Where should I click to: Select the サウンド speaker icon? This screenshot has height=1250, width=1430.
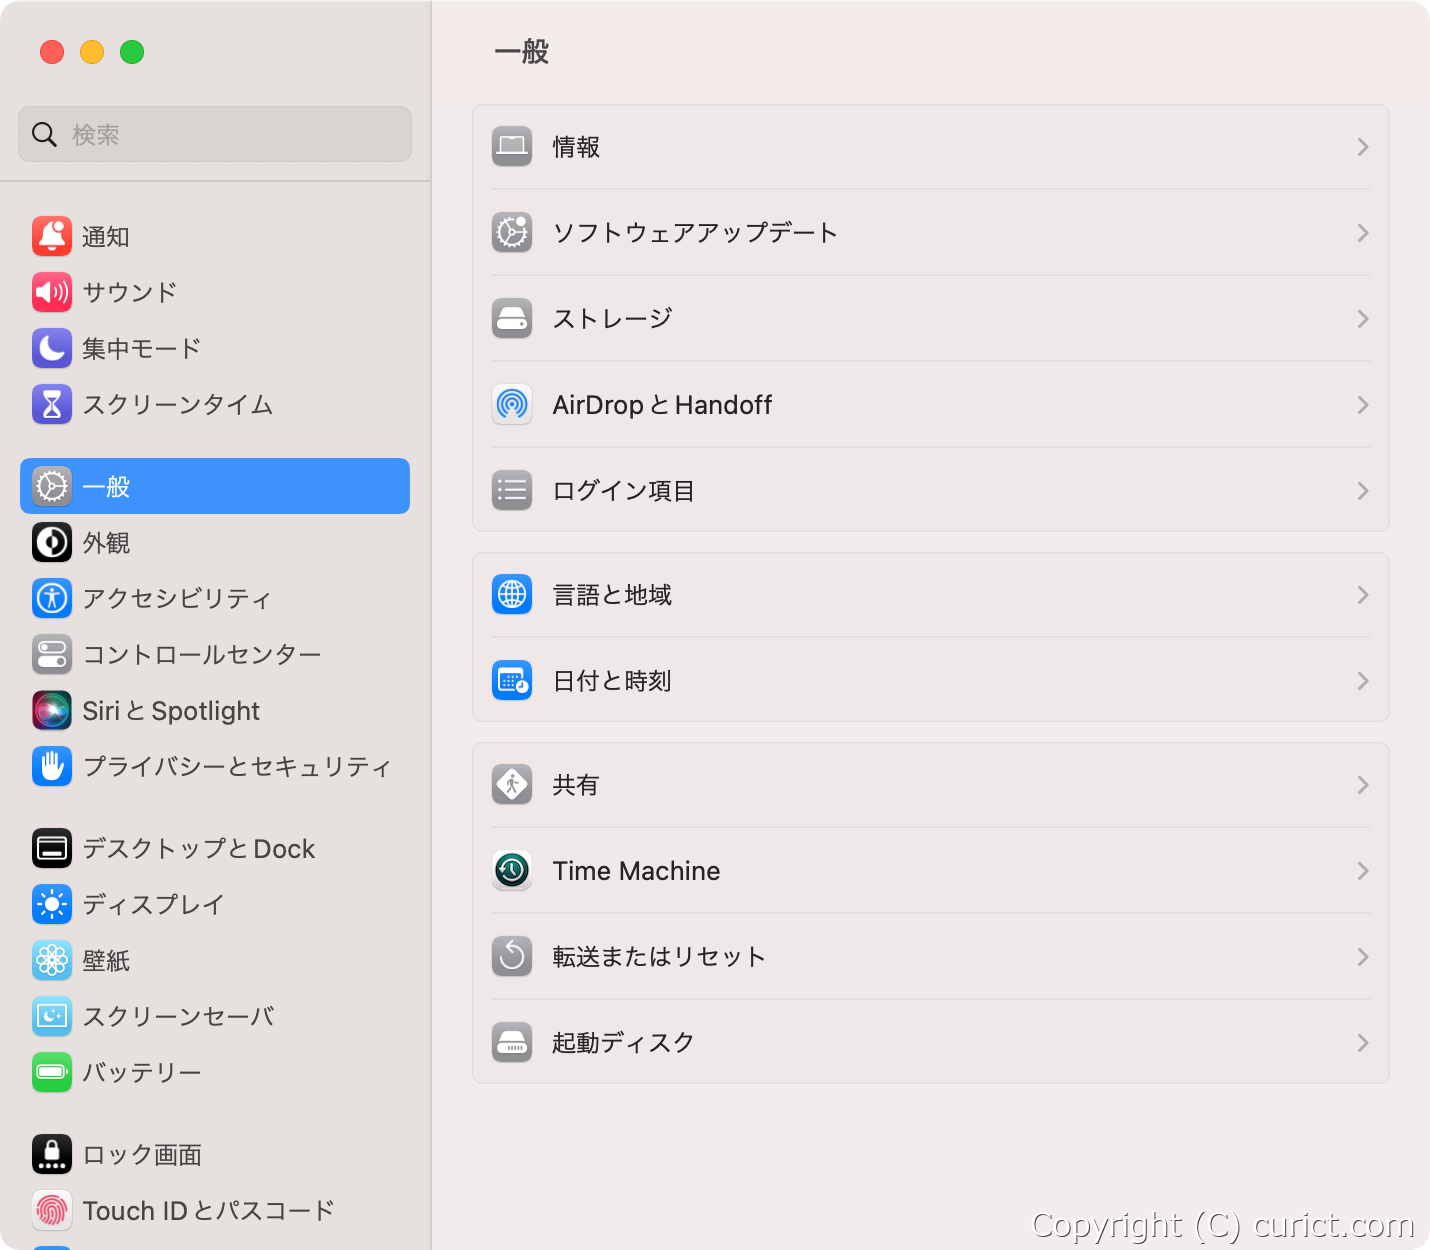[x=52, y=292]
